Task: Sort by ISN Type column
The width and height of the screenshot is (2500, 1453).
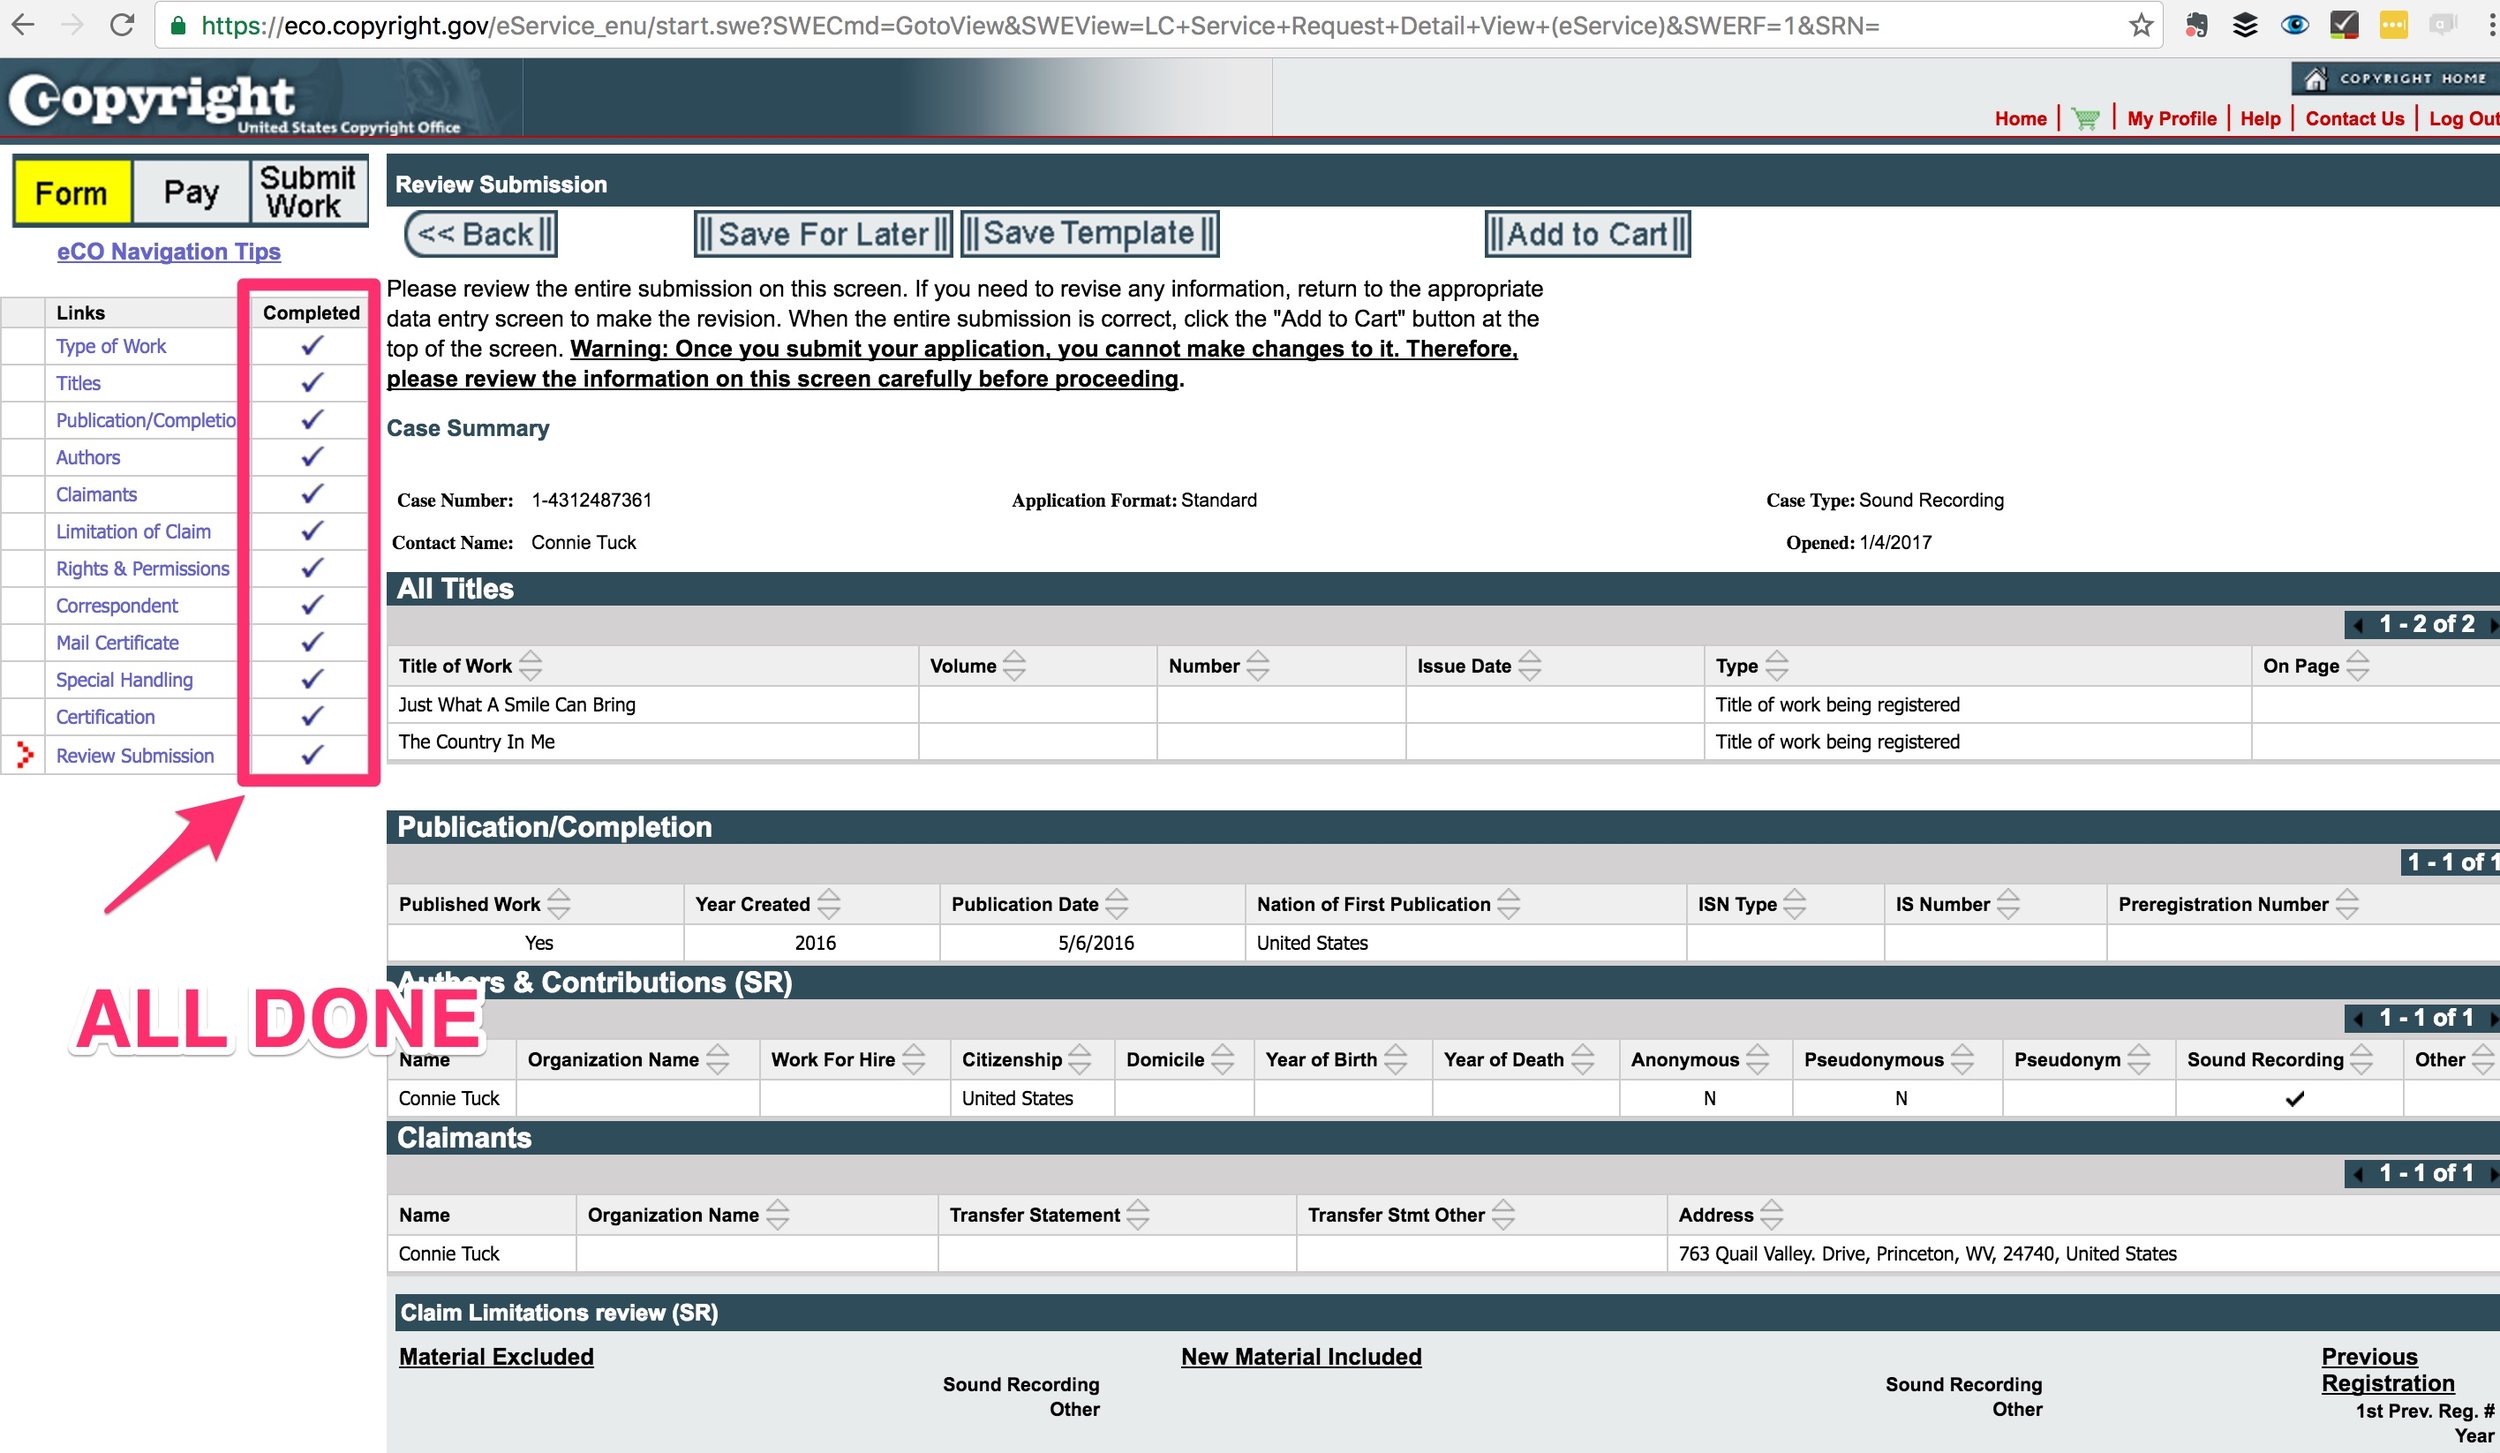Action: coord(1795,903)
